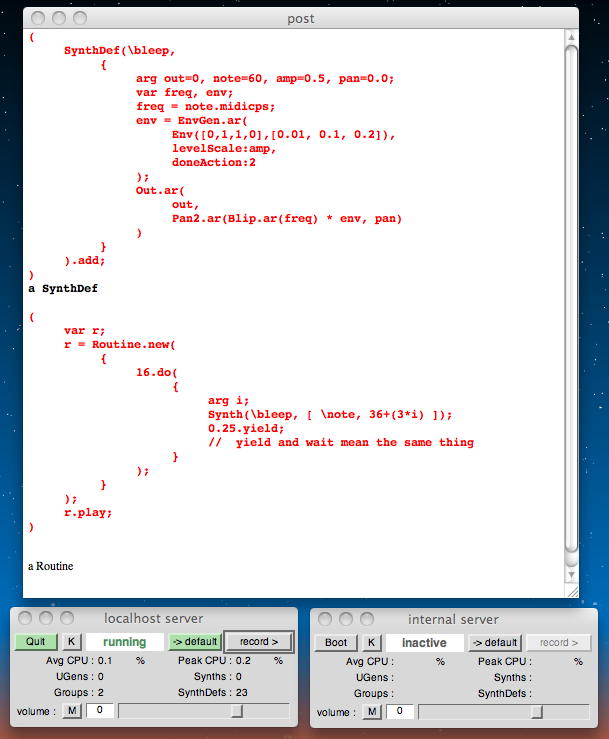
Task: Click the 'env = EnvGen.ar(' line
Action: point(191,121)
